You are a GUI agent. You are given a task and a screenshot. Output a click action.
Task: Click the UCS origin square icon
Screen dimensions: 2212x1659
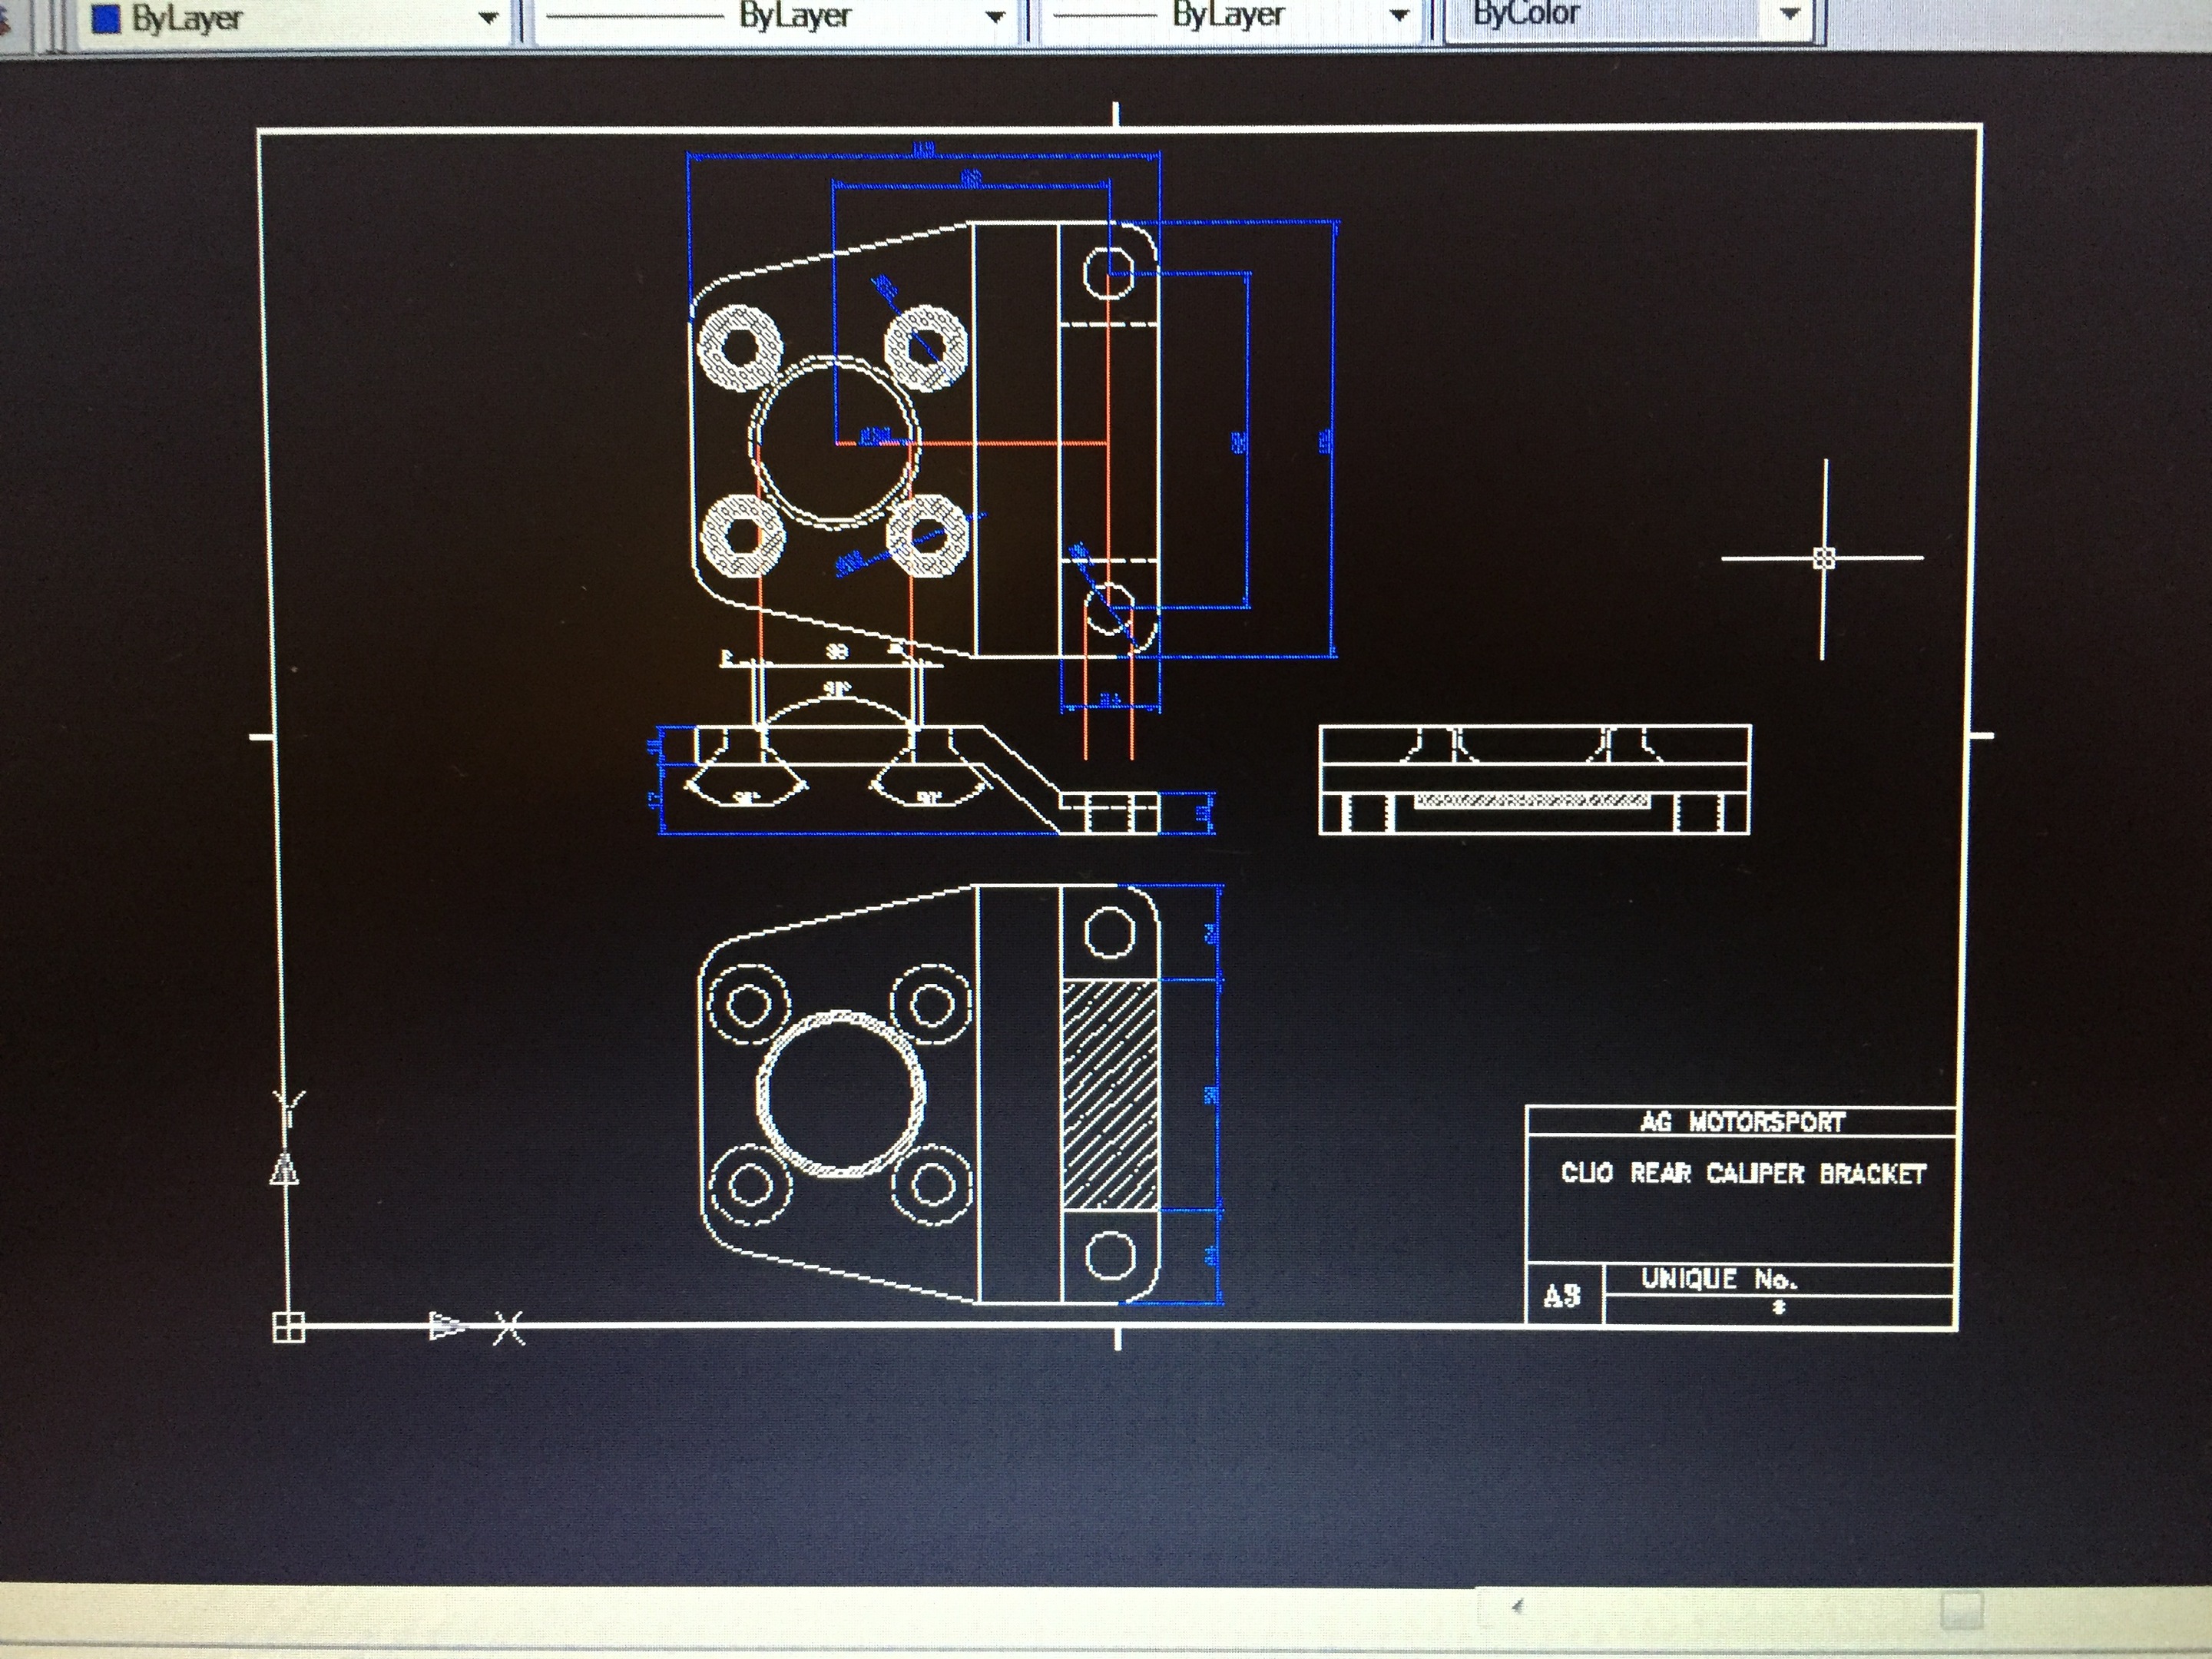(x=288, y=1327)
